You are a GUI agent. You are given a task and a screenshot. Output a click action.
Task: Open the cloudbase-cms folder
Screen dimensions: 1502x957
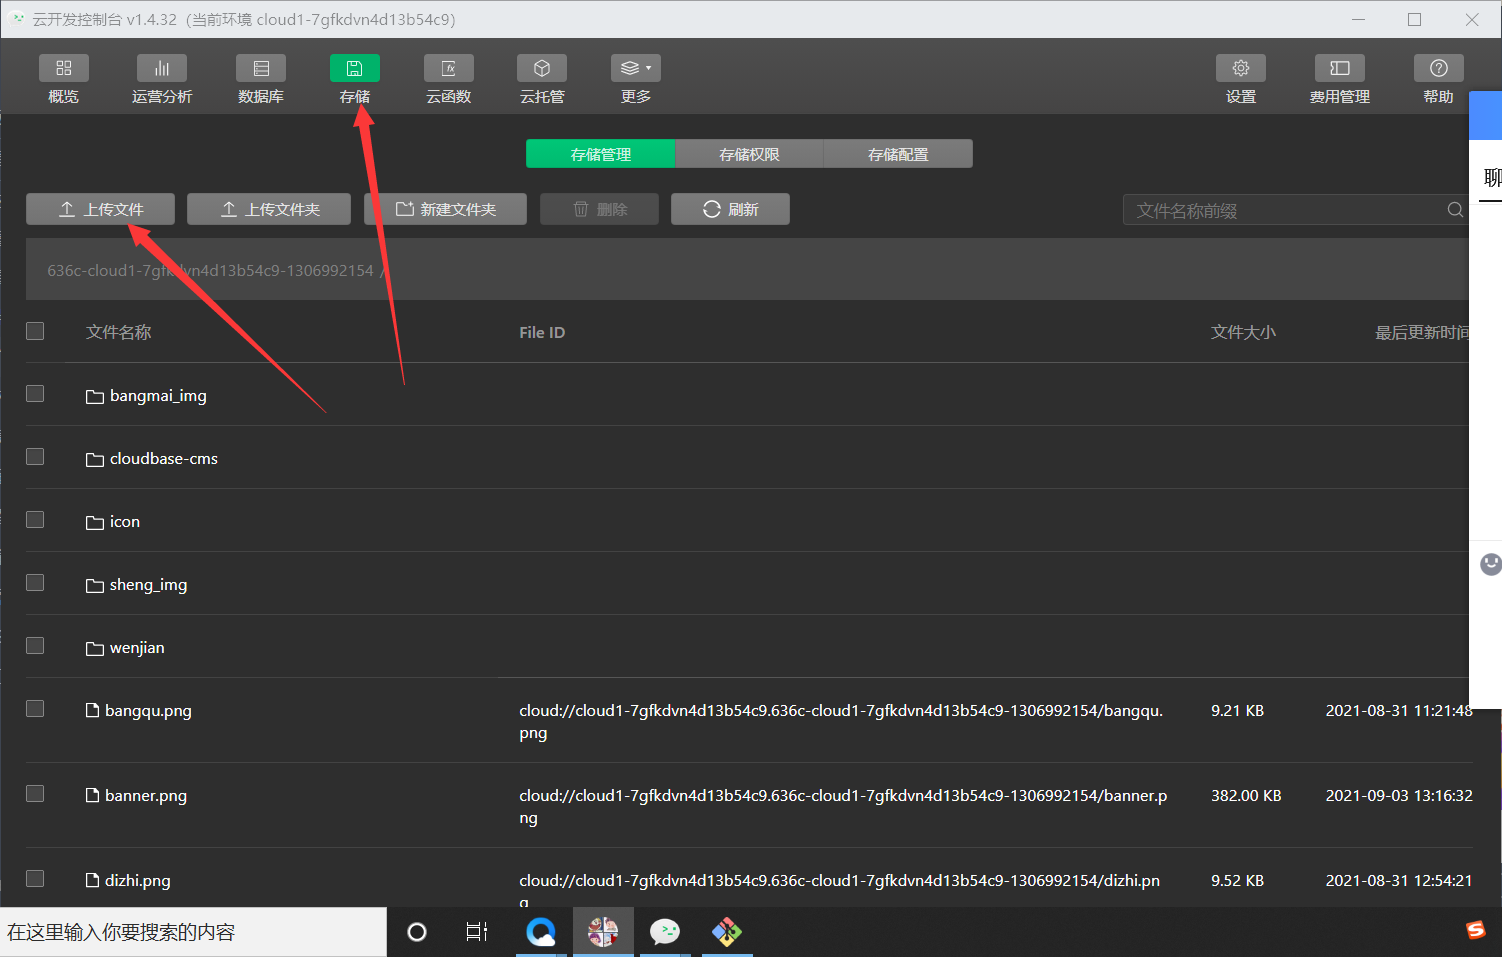164,459
